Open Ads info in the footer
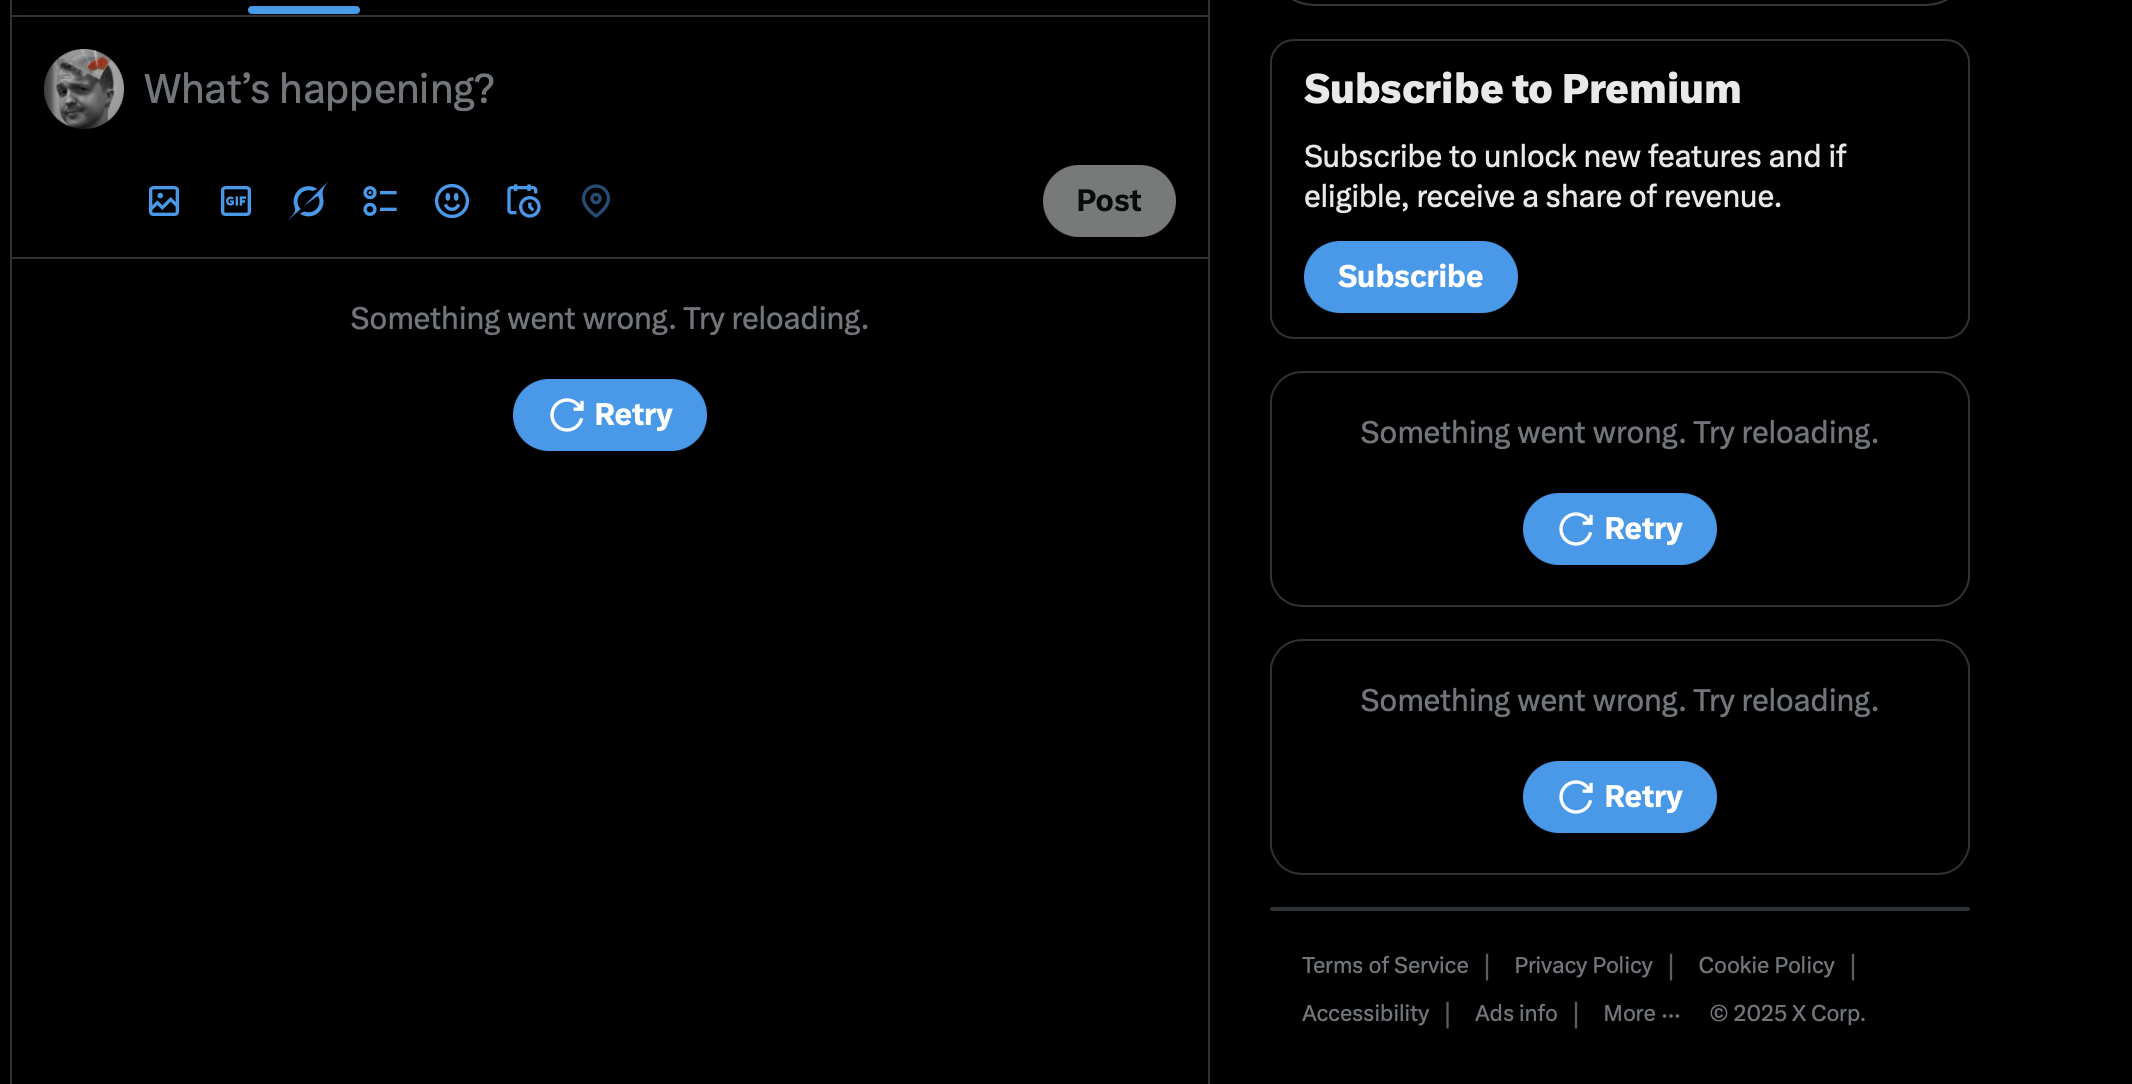The height and width of the screenshot is (1084, 2132). tap(1516, 1013)
